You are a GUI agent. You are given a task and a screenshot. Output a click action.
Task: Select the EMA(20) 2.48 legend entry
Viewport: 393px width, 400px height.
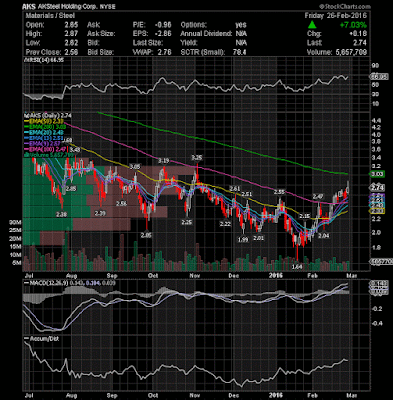click(45, 132)
